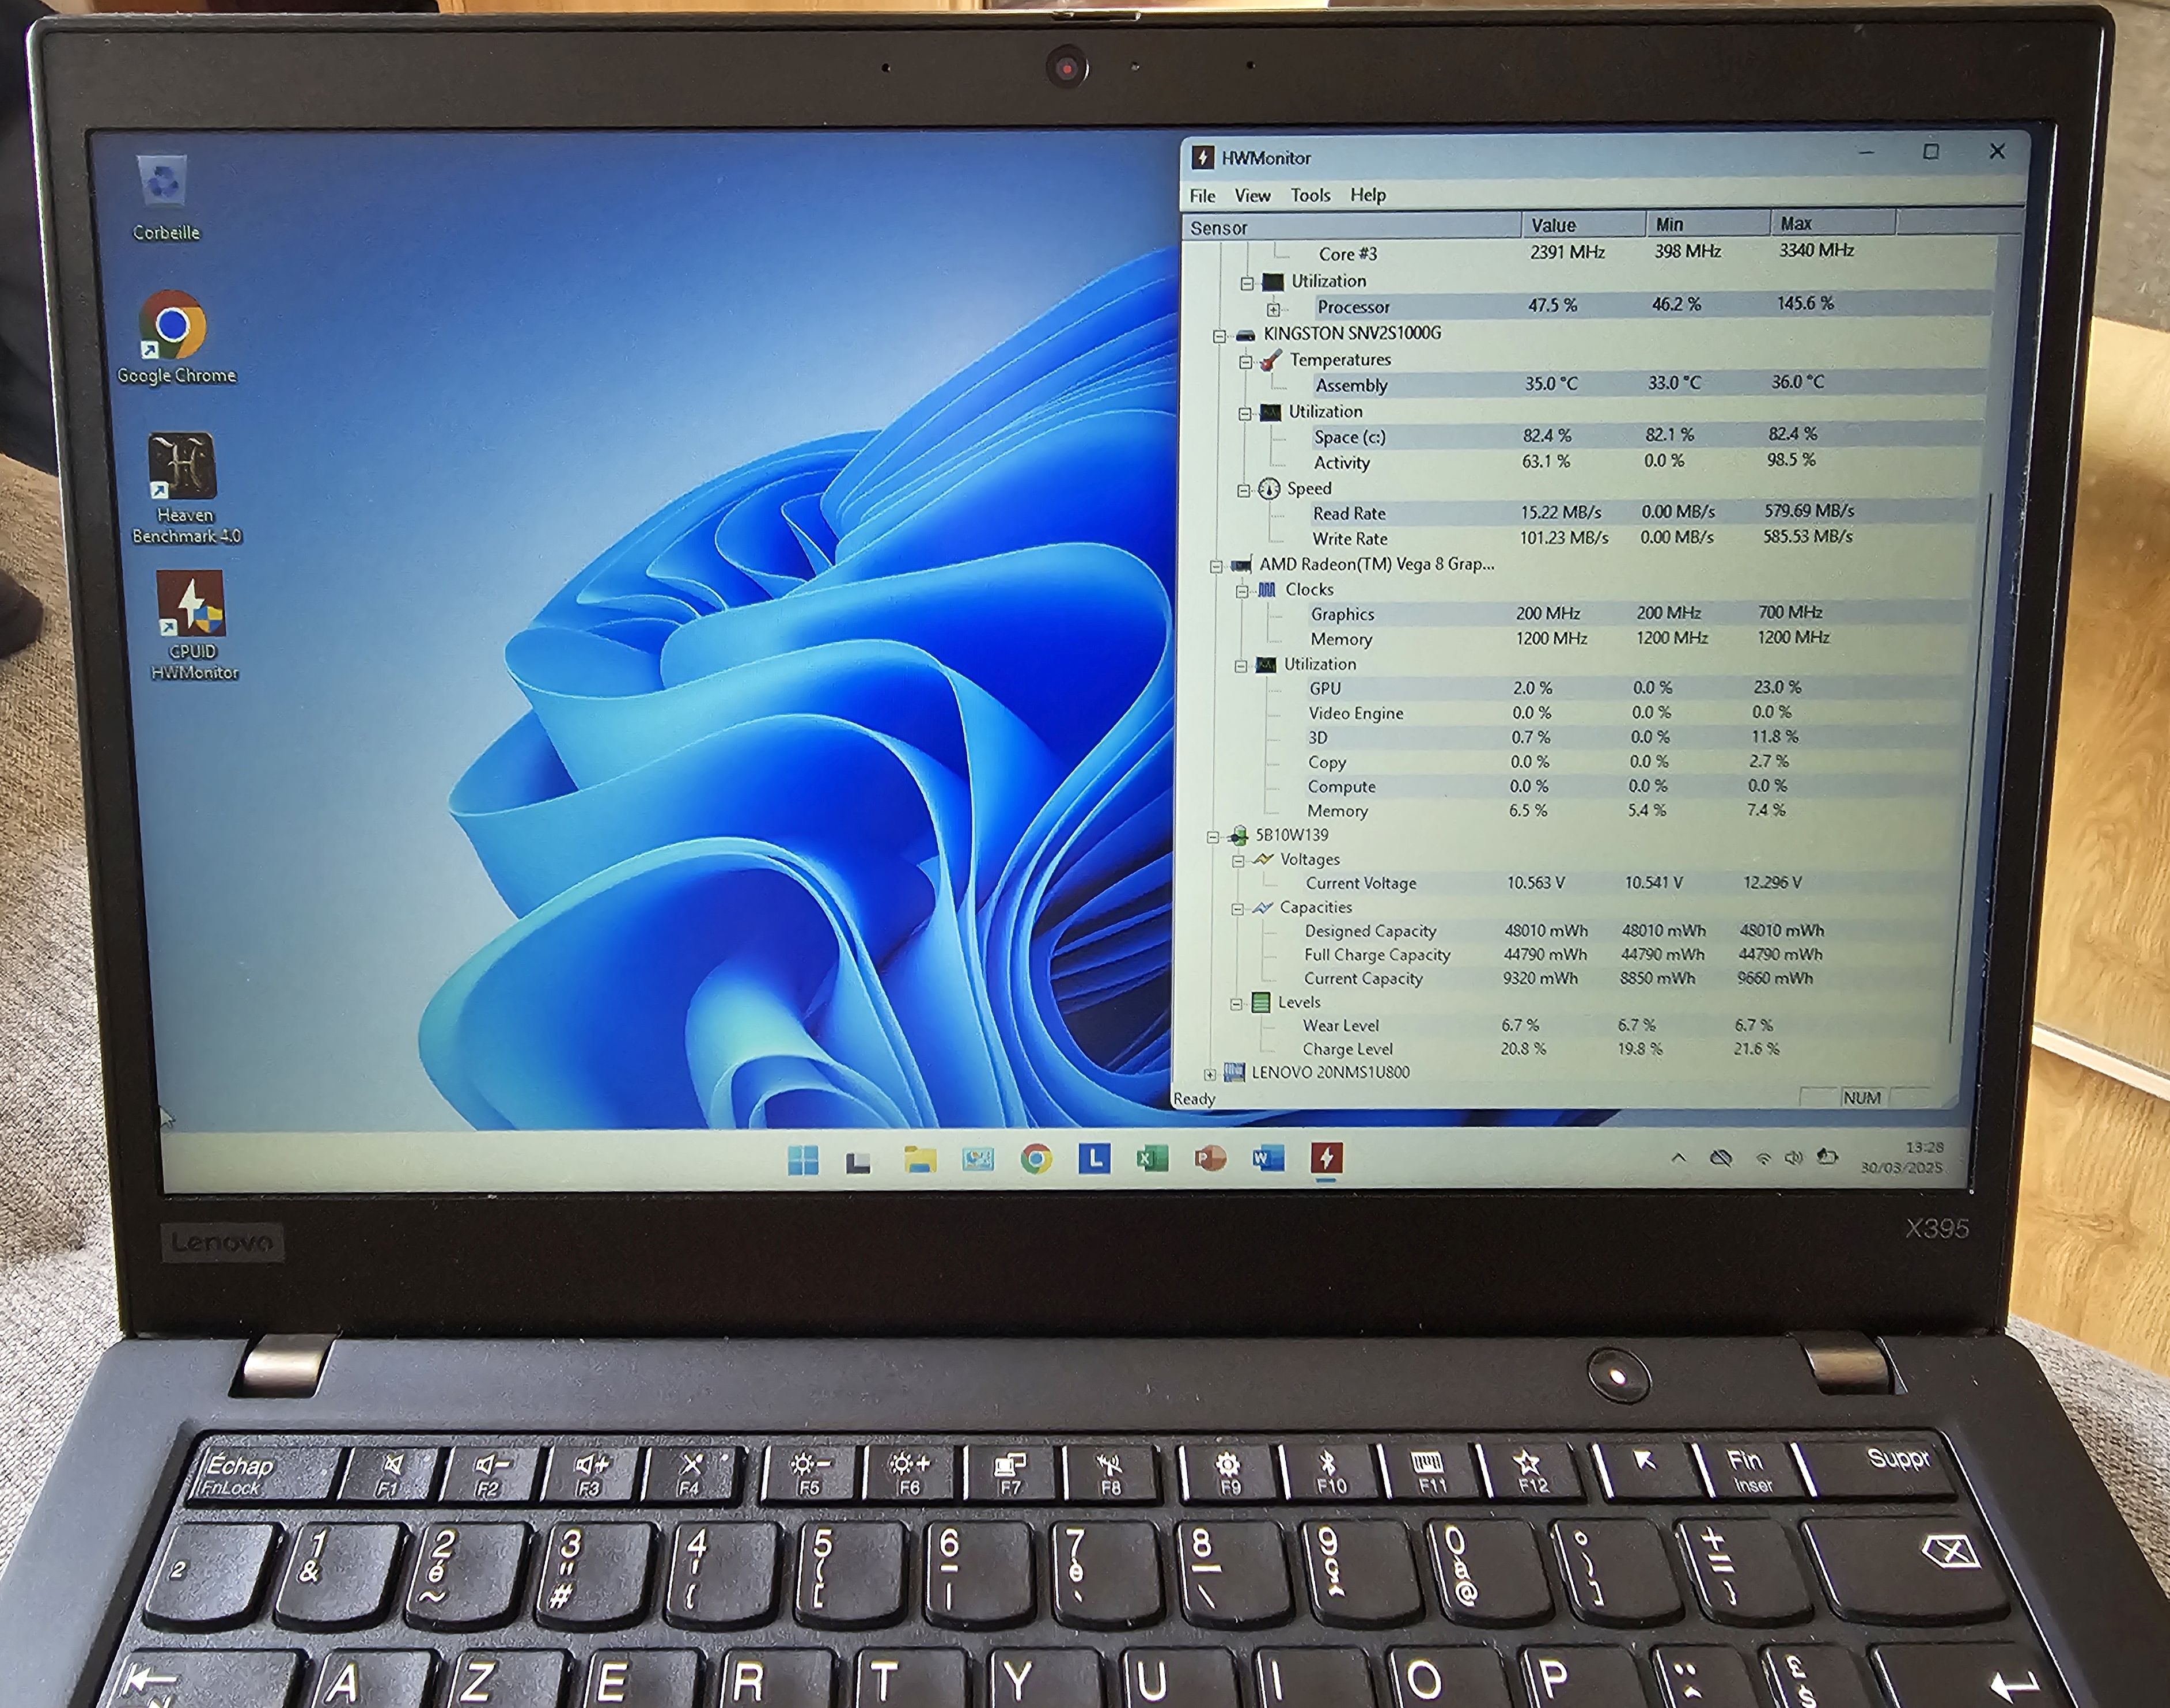Open the Tools menu

[1310, 195]
